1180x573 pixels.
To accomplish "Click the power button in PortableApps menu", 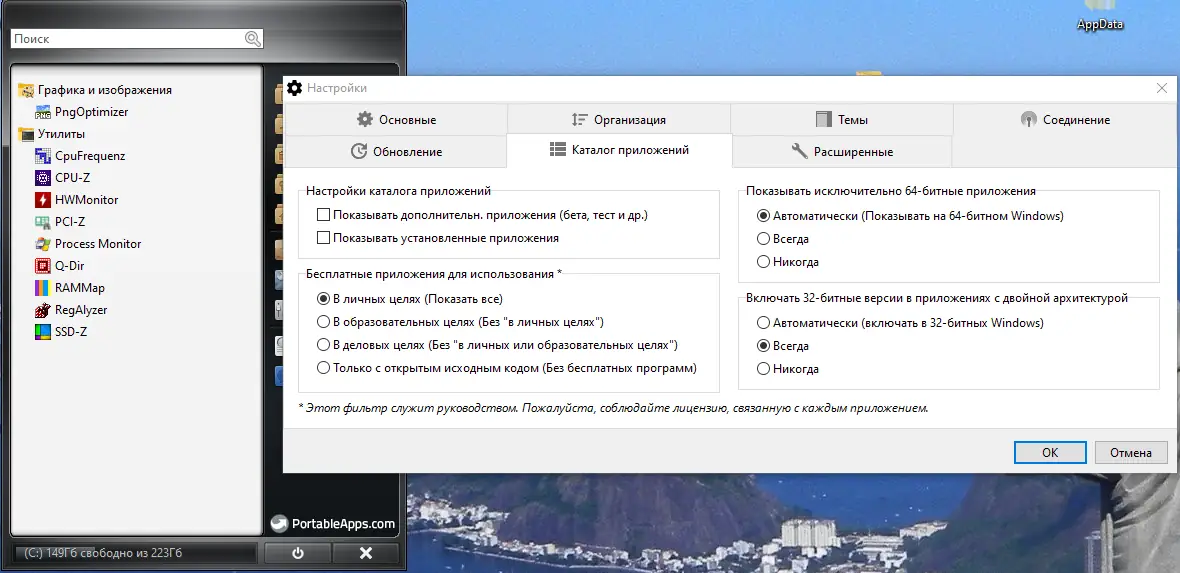I will tap(298, 553).
